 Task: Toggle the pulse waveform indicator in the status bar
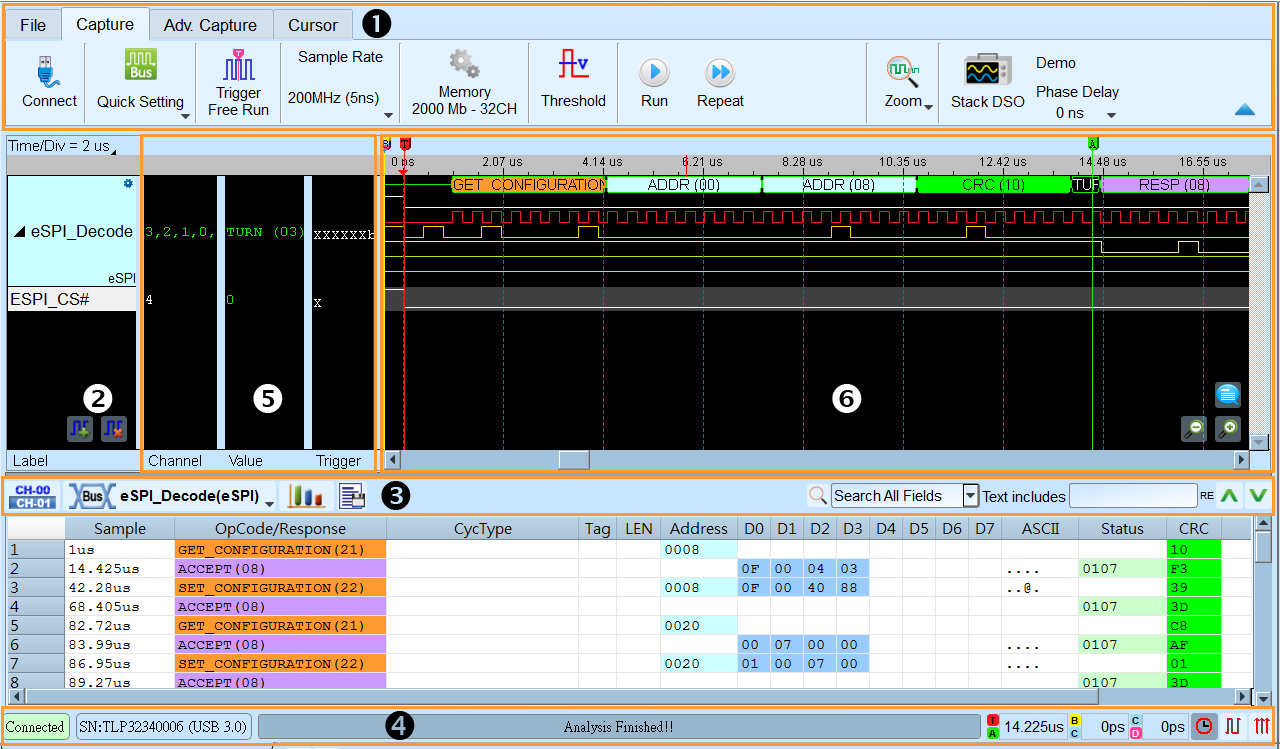[x=1233, y=727]
